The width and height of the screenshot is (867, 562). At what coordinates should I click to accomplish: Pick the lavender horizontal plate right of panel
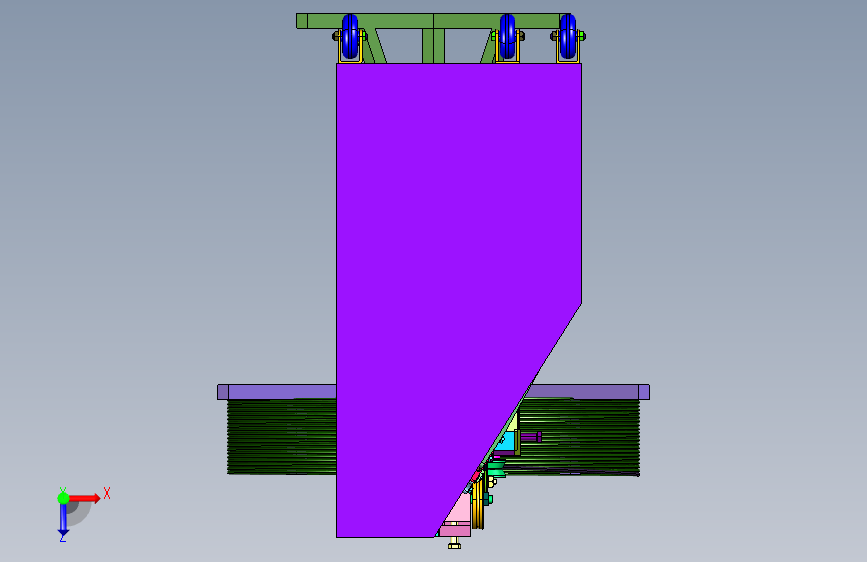[x=589, y=392]
